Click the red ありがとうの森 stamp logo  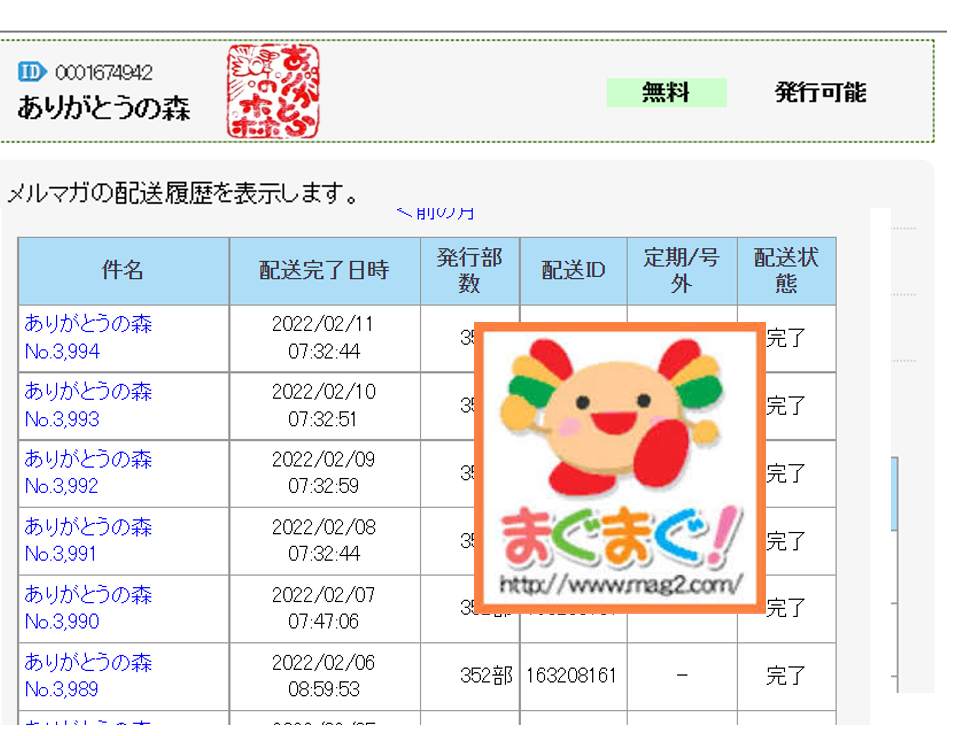pyautogui.click(x=273, y=91)
